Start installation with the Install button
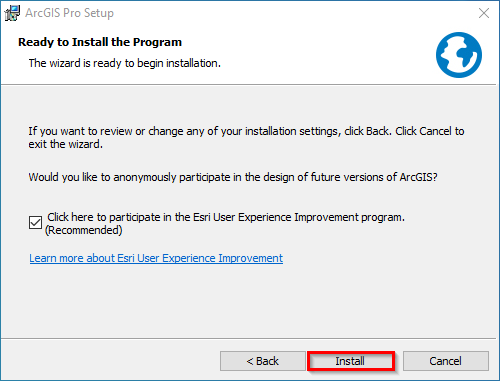The image size is (500, 381). coord(350,361)
